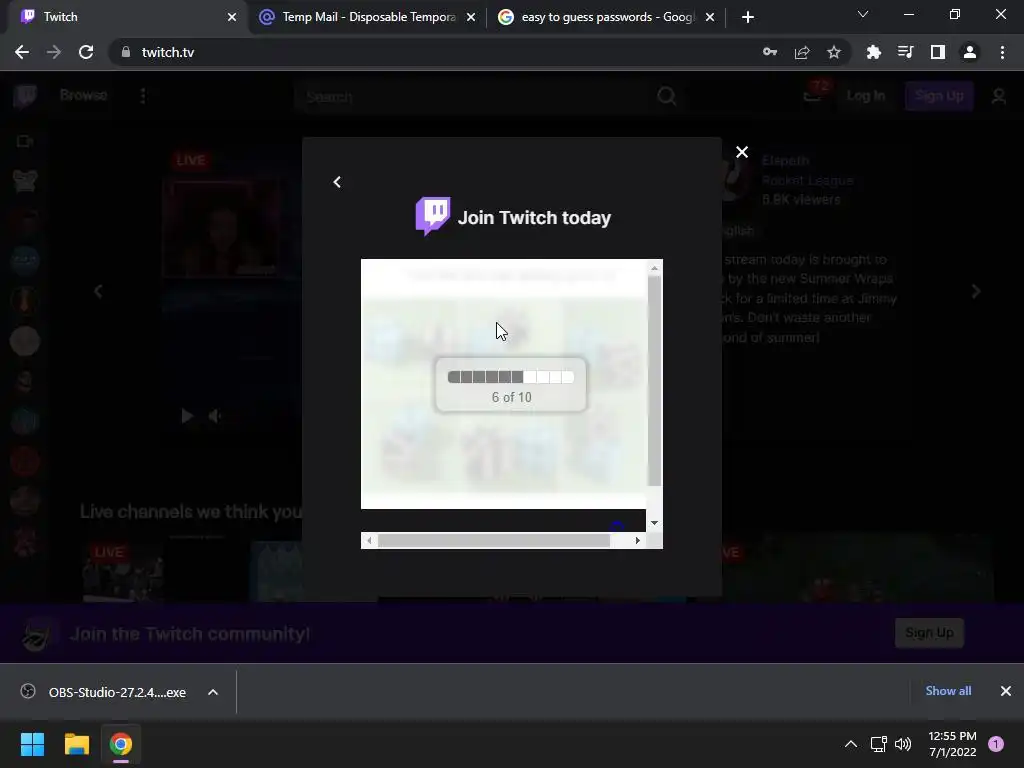Click the captcha scroll left arrow
This screenshot has width=1024, height=768.
click(370, 541)
